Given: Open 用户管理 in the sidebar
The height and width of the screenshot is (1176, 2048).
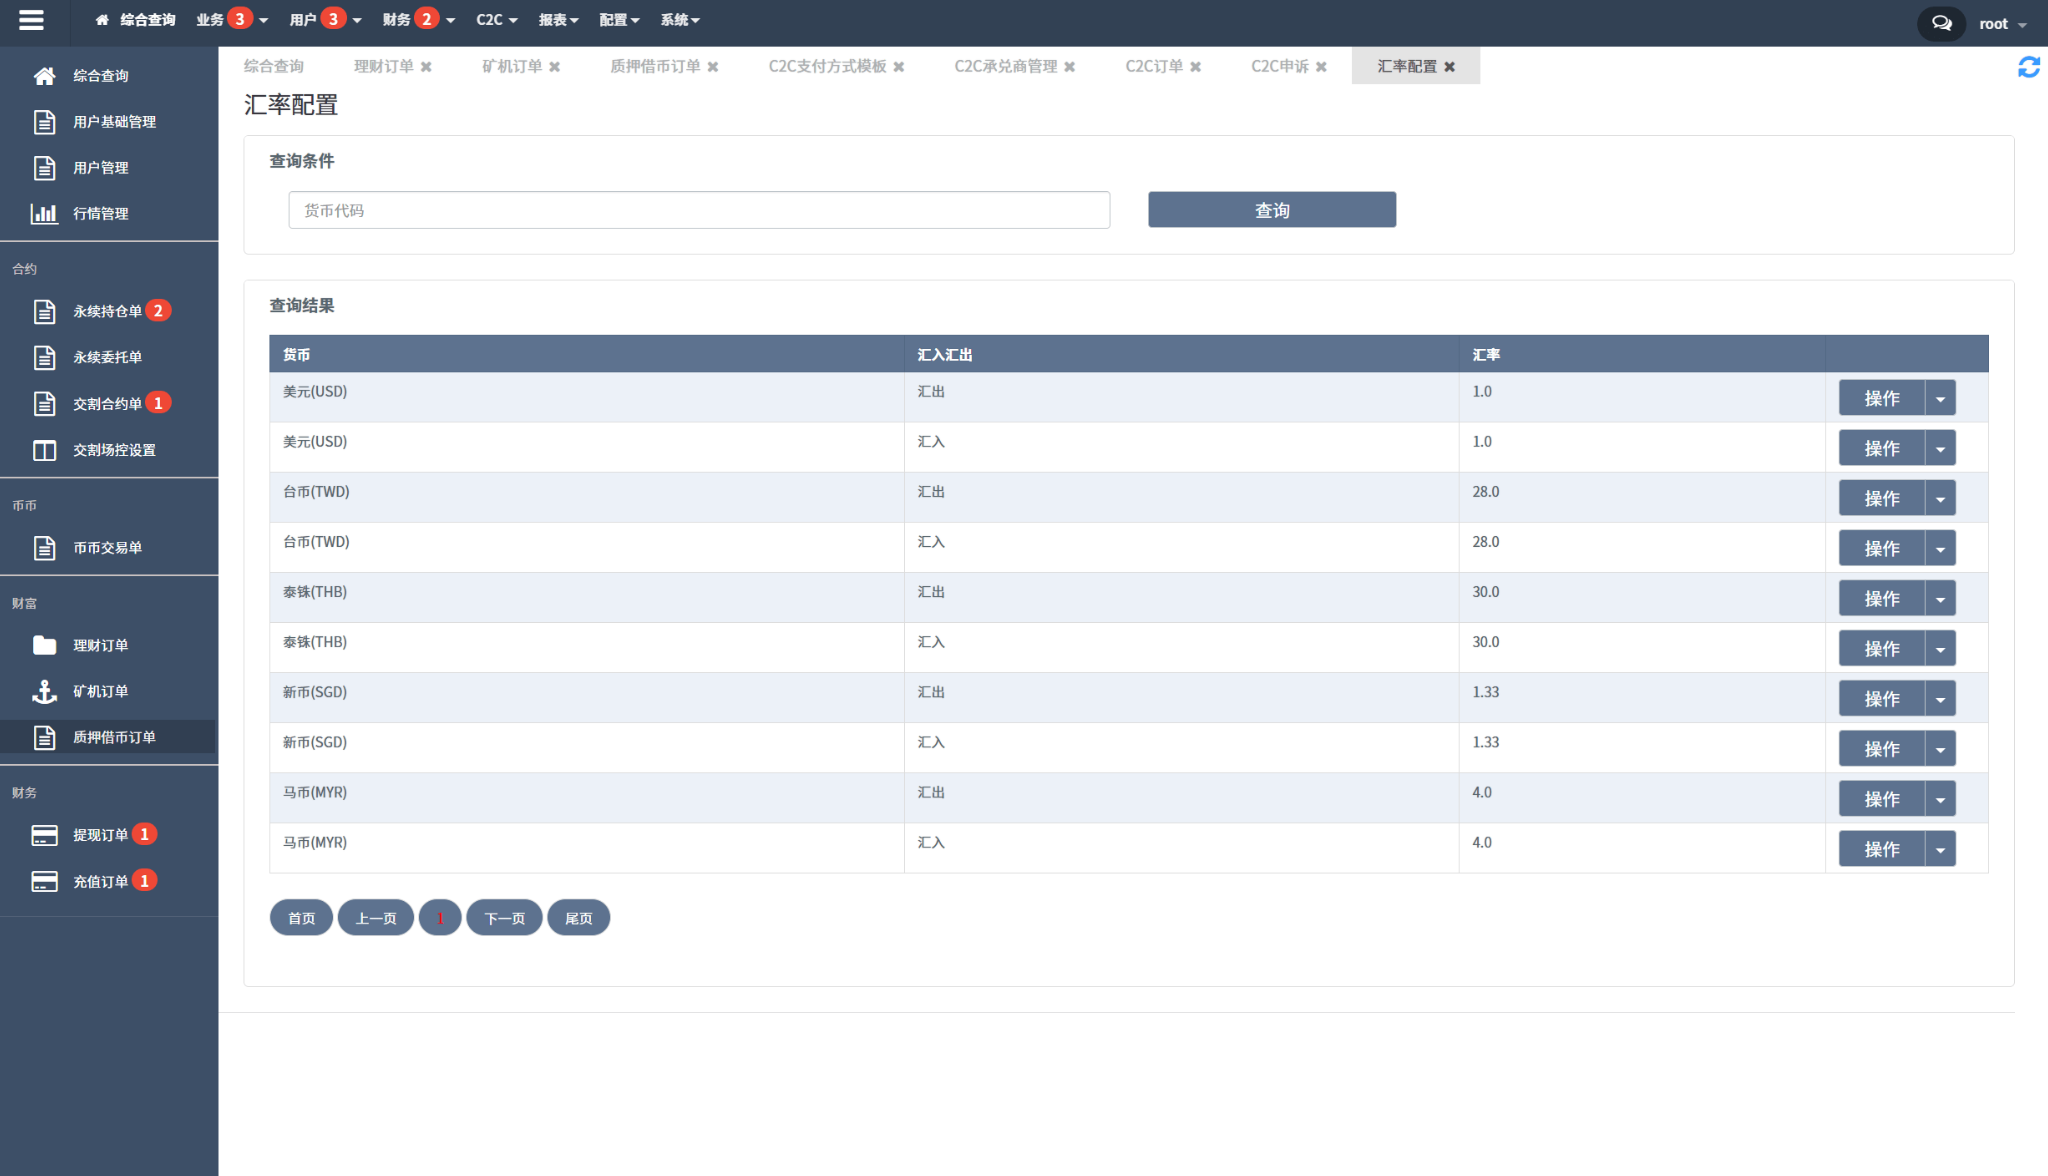Looking at the screenshot, I should click(x=101, y=168).
